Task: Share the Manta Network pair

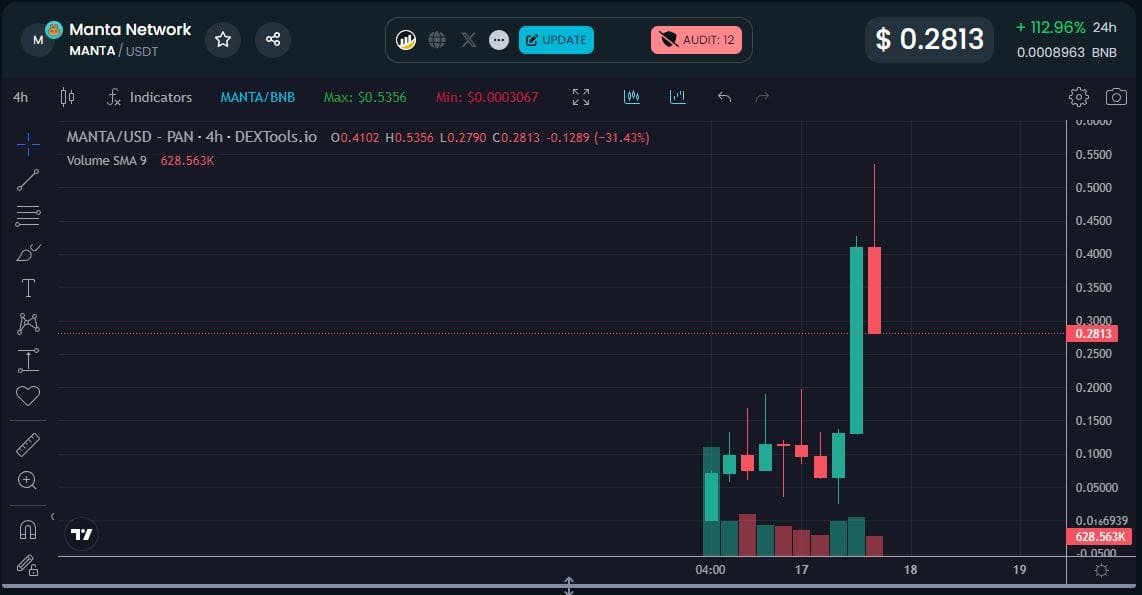Action: [x=272, y=39]
